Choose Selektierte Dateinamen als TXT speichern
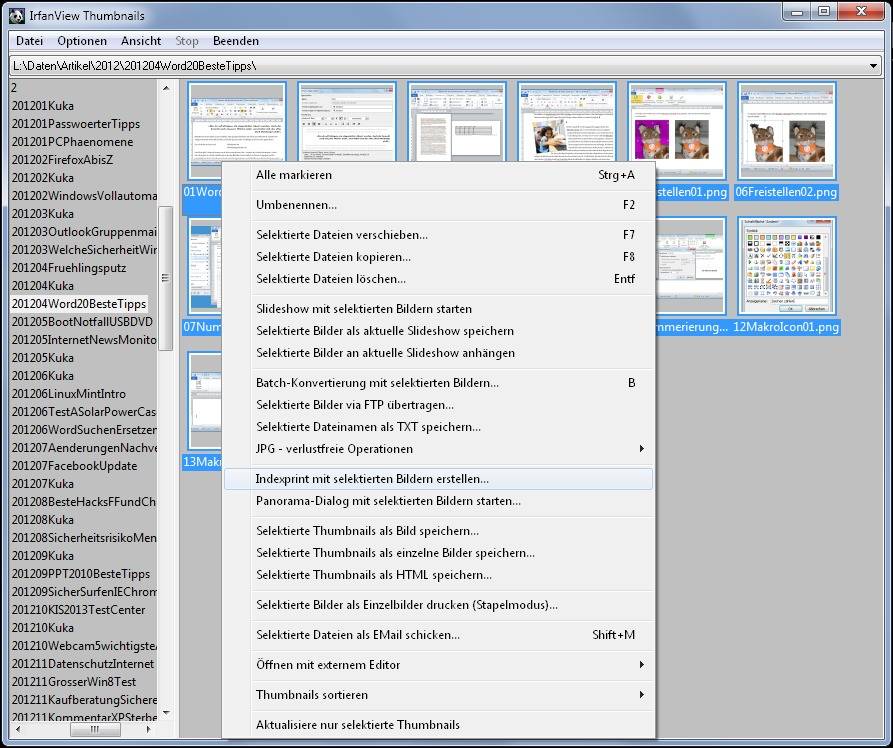 coord(439,427)
